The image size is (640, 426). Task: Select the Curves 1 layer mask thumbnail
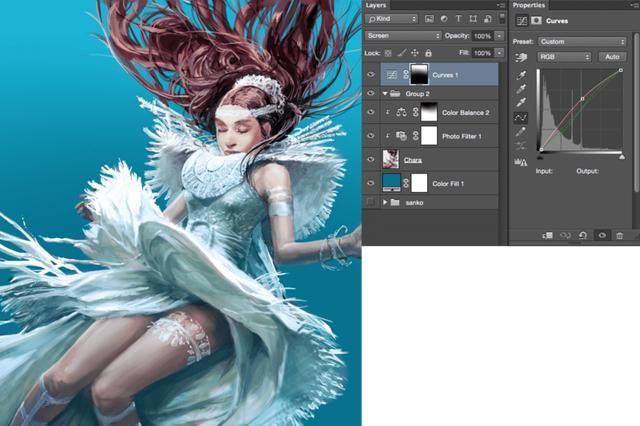click(419, 74)
